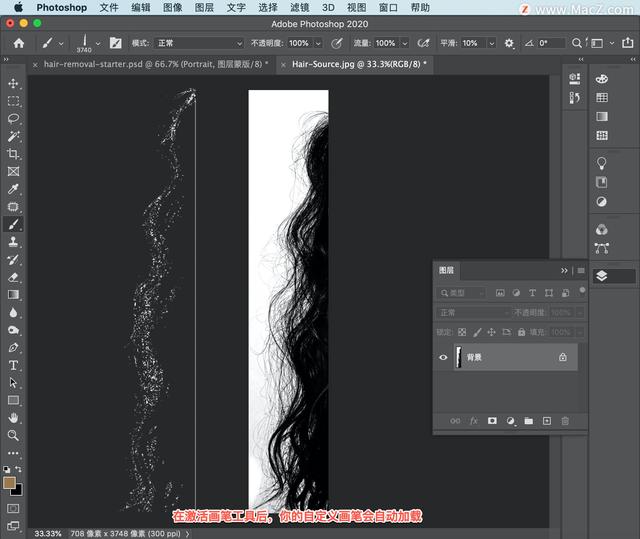Open the 不透明度 opacity dropdown arrow
Viewport: 640px width, 539px height.
[x=318, y=43]
